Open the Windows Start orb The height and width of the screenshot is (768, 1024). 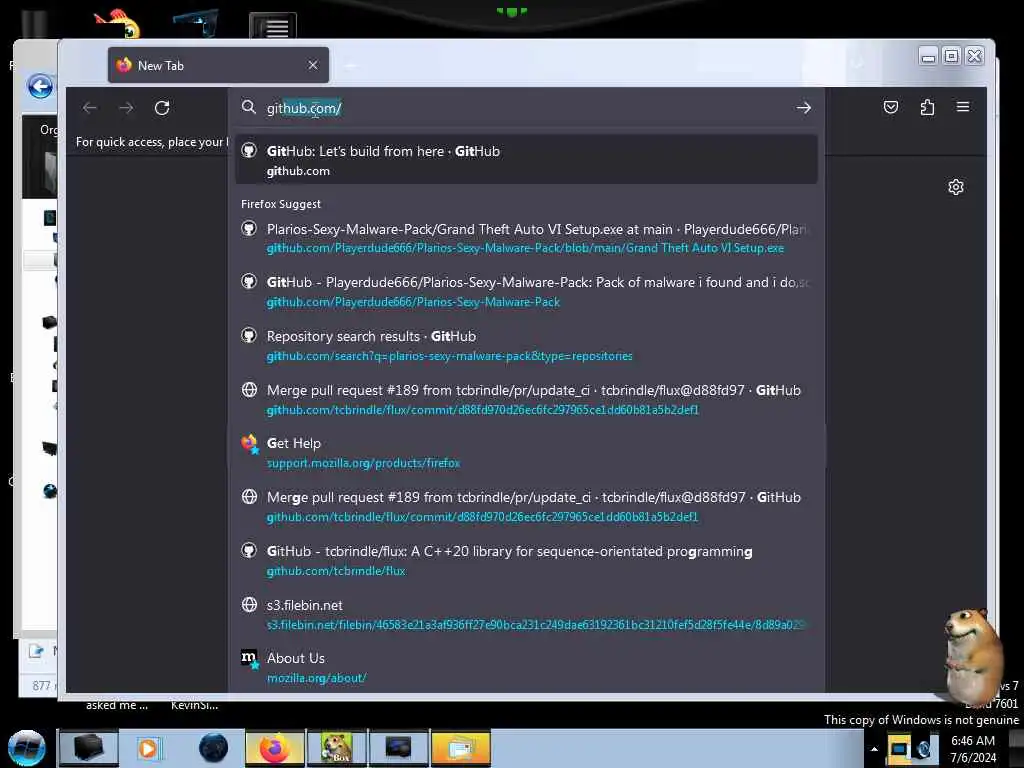[x=27, y=748]
